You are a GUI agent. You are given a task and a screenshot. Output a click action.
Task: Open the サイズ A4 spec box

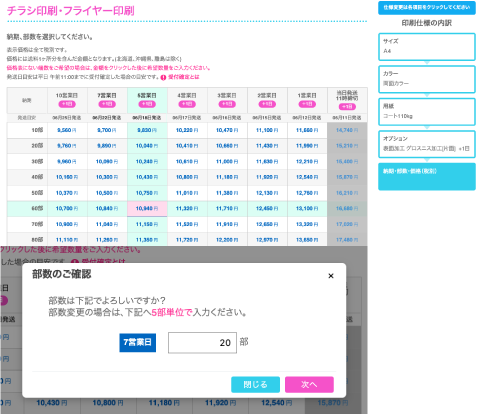tap(427, 47)
